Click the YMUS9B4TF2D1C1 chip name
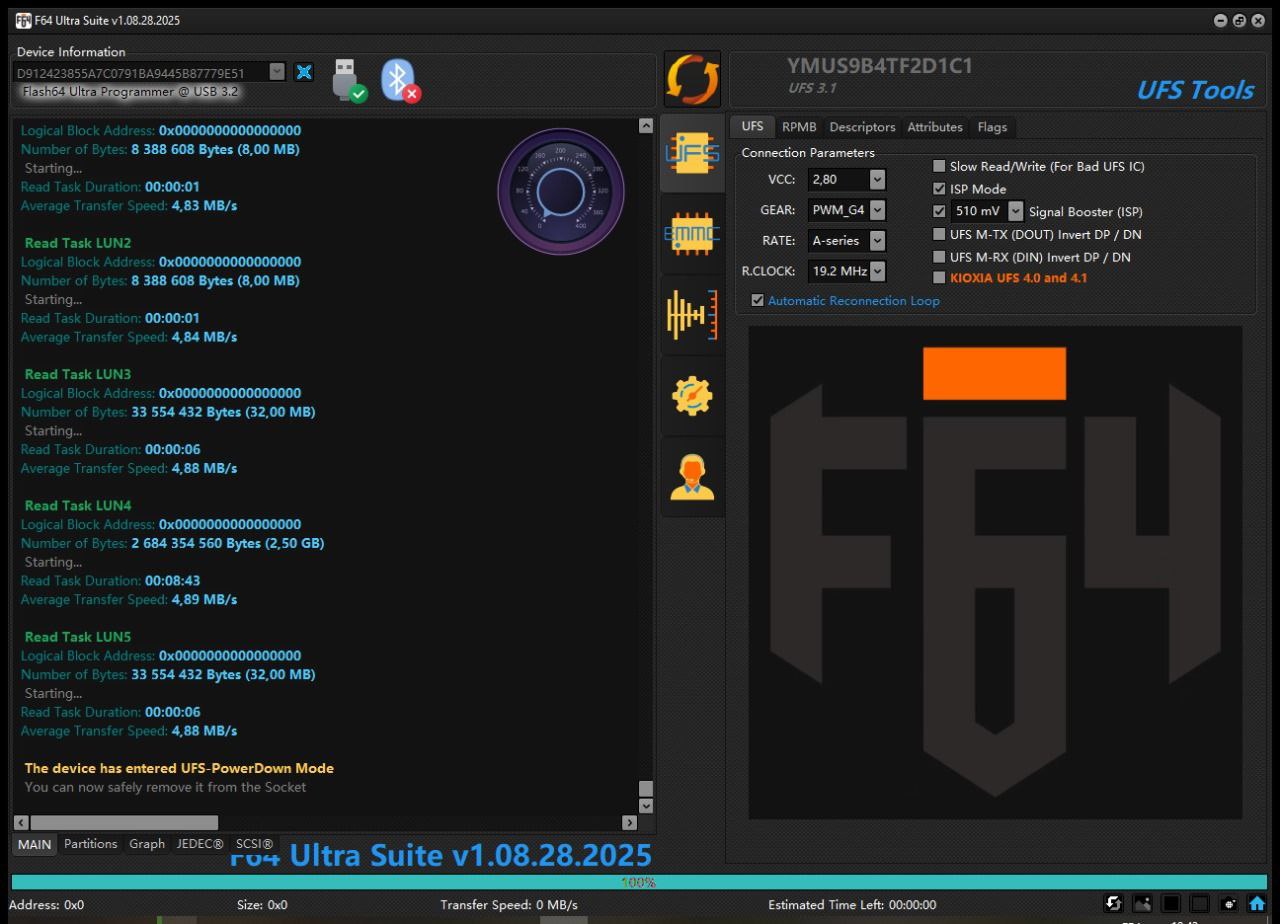The image size is (1280, 924). click(880, 66)
